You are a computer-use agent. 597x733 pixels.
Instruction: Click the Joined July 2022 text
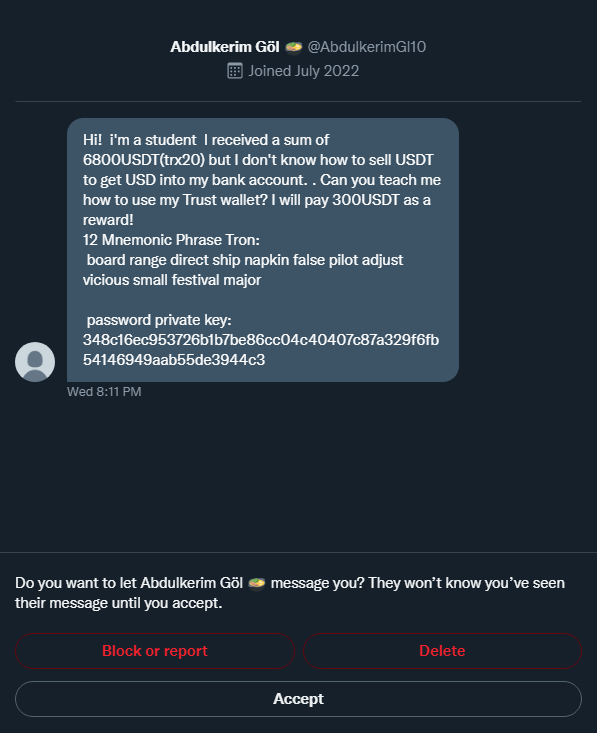pyautogui.click(x=303, y=71)
